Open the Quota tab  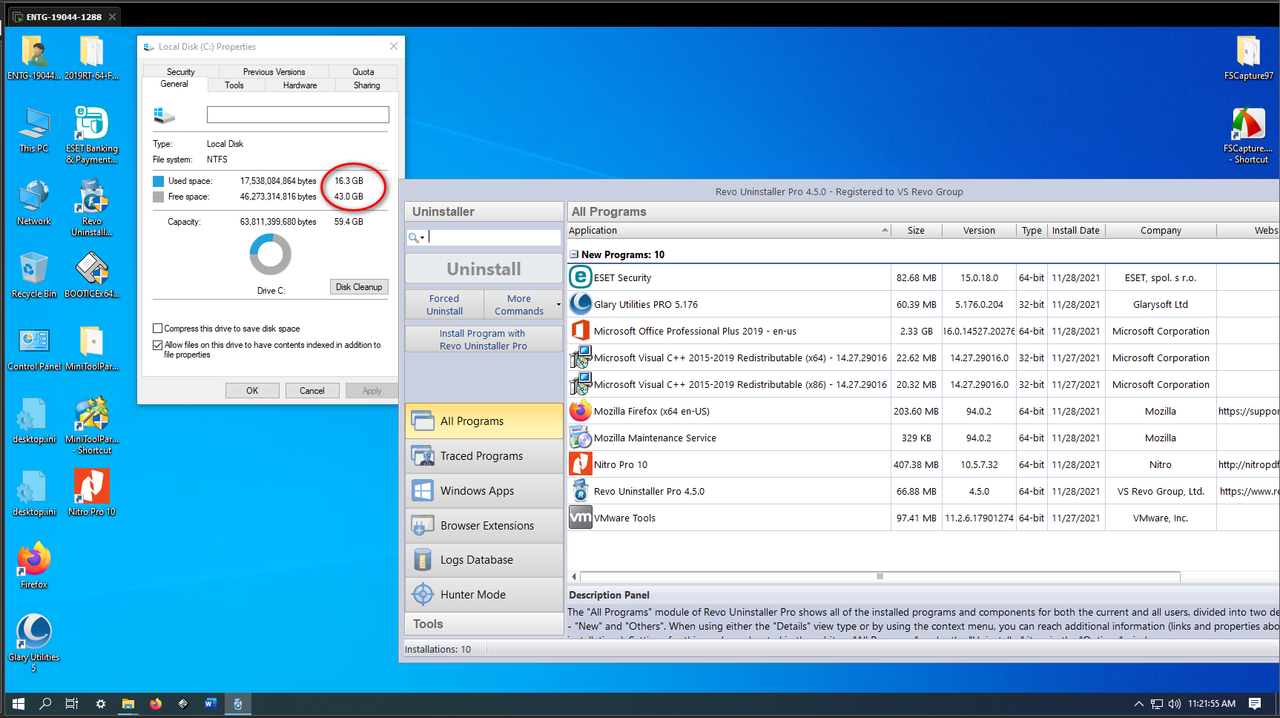363,72
